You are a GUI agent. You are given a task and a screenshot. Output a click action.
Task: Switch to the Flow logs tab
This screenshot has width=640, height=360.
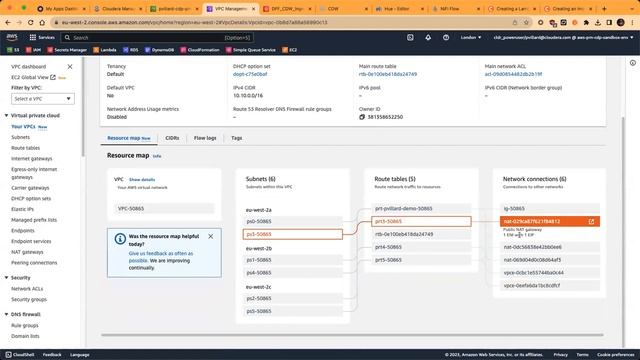(x=205, y=138)
